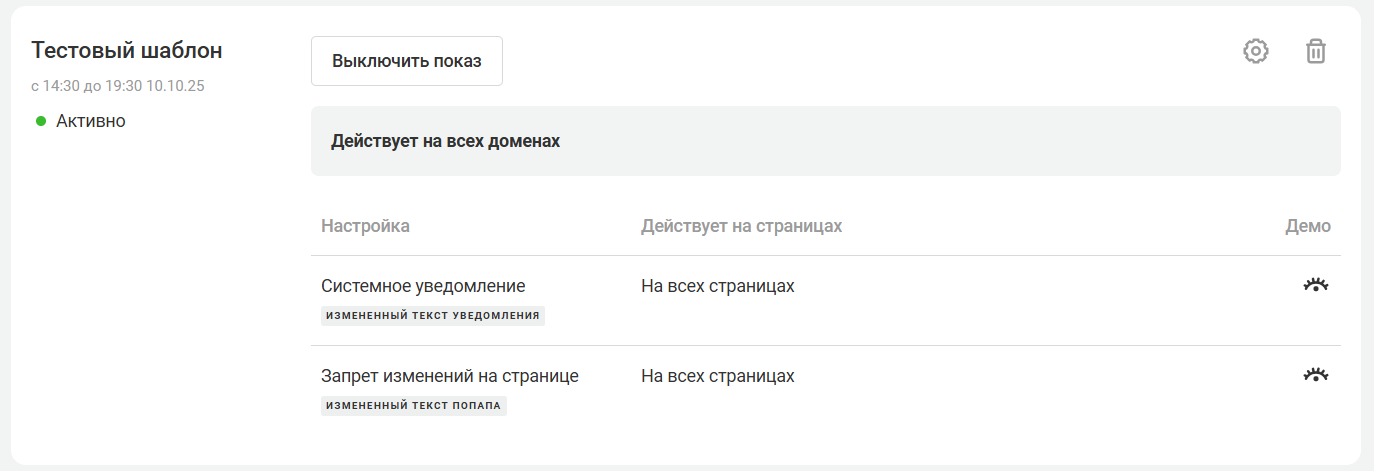Click На всех страницах for Запрет изменений

pyautogui.click(x=718, y=376)
